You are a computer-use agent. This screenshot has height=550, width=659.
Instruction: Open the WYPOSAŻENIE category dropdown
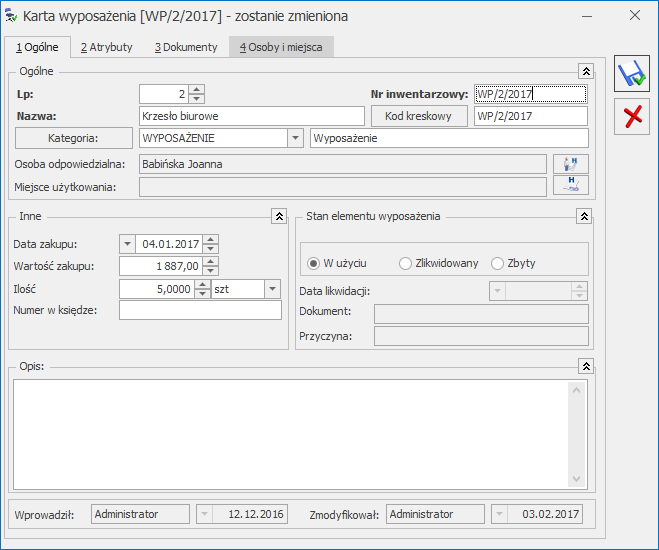click(295, 138)
